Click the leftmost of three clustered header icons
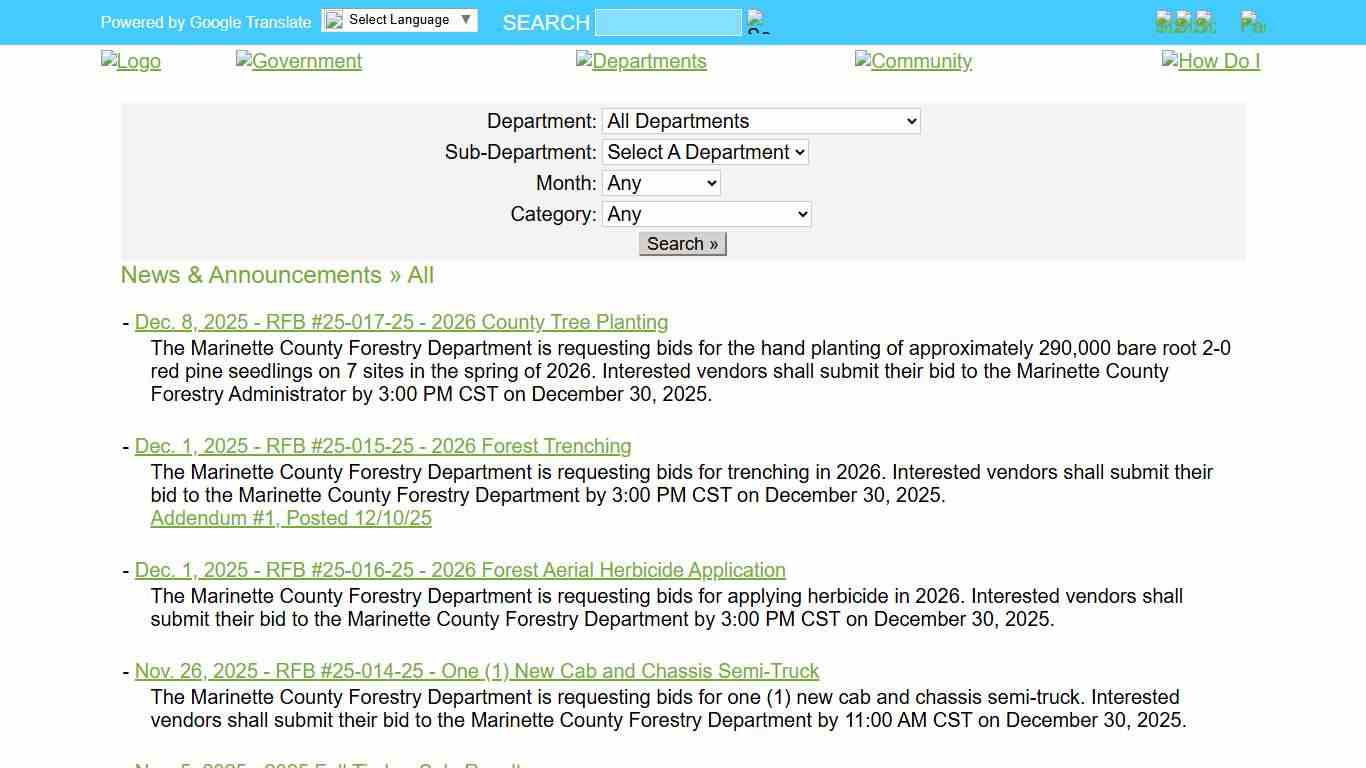 [x=1164, y=22]
